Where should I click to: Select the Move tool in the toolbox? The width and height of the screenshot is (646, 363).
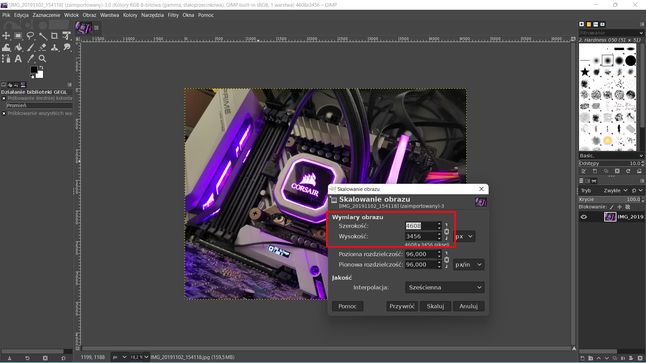(6, 36)
